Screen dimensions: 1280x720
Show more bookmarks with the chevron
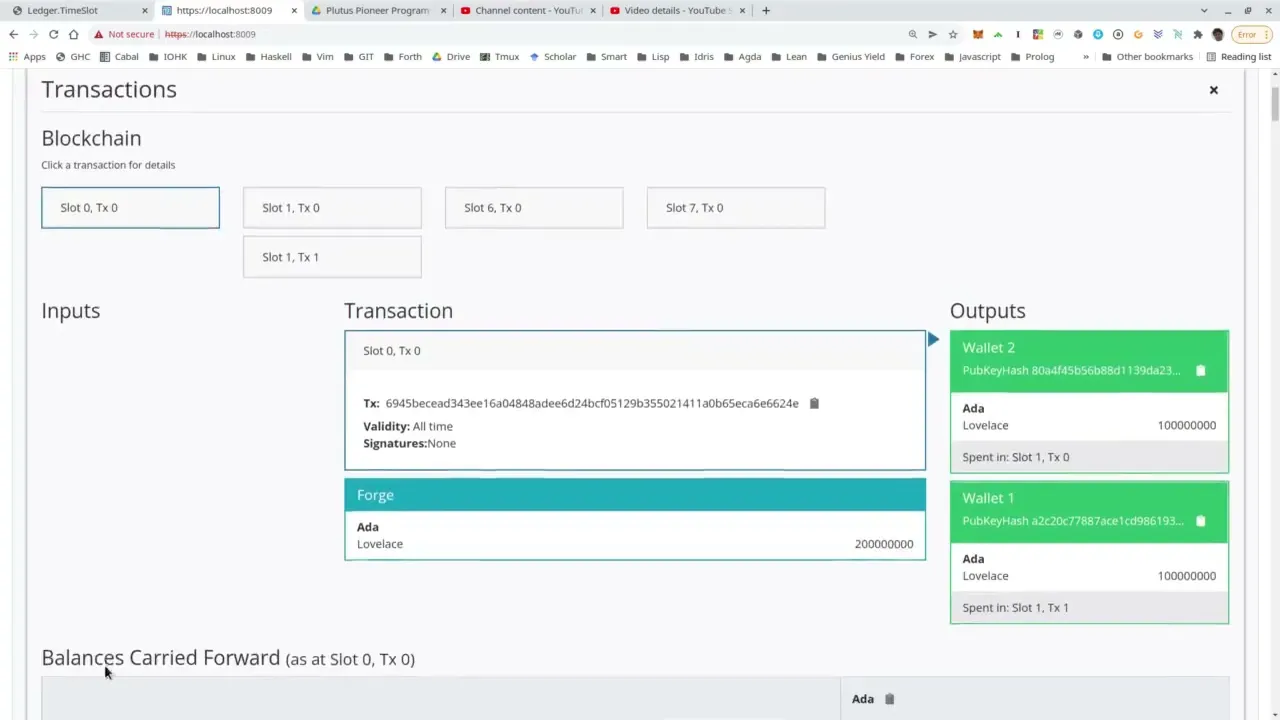click(x=1086, y=57)
